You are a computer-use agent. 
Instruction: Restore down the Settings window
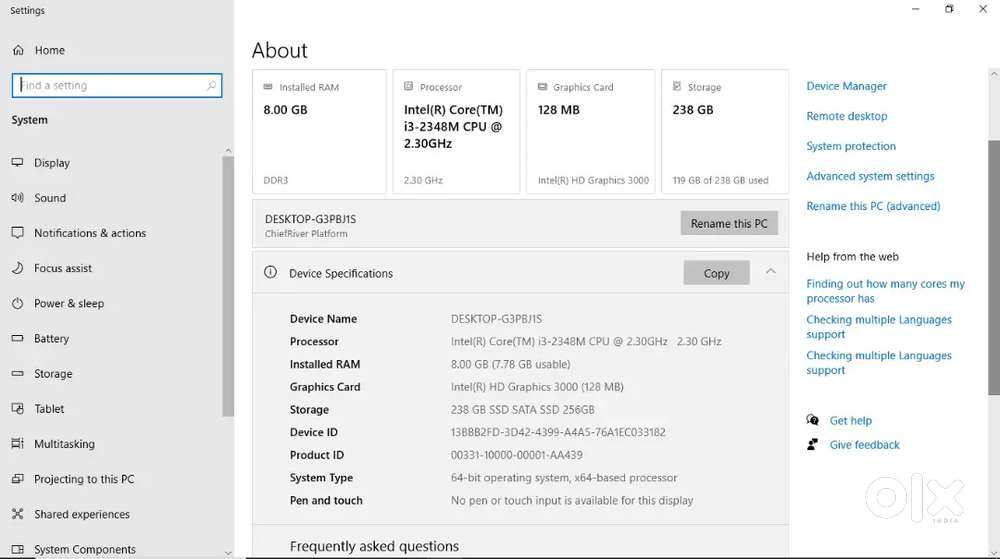(x=949, y=9)
